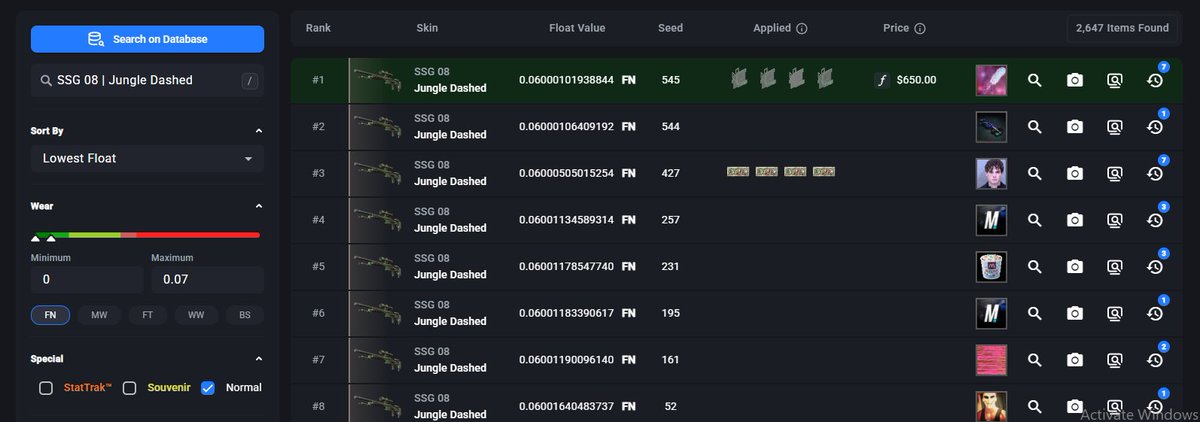
Task: Click the SSG 08 weapon thumbnail in rank #1
Action: coord(377,80)
